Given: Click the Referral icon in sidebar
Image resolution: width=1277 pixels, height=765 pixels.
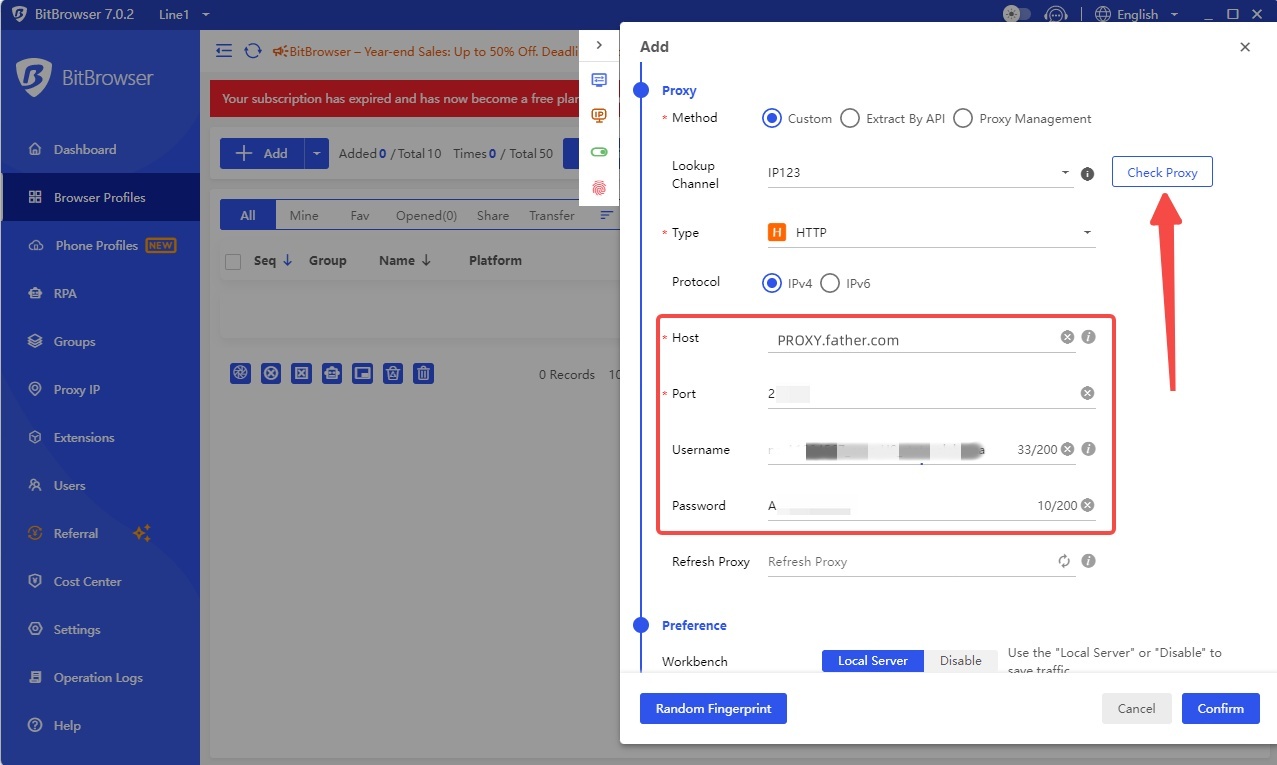Looking at the screenshot, I should coord(35,534).
